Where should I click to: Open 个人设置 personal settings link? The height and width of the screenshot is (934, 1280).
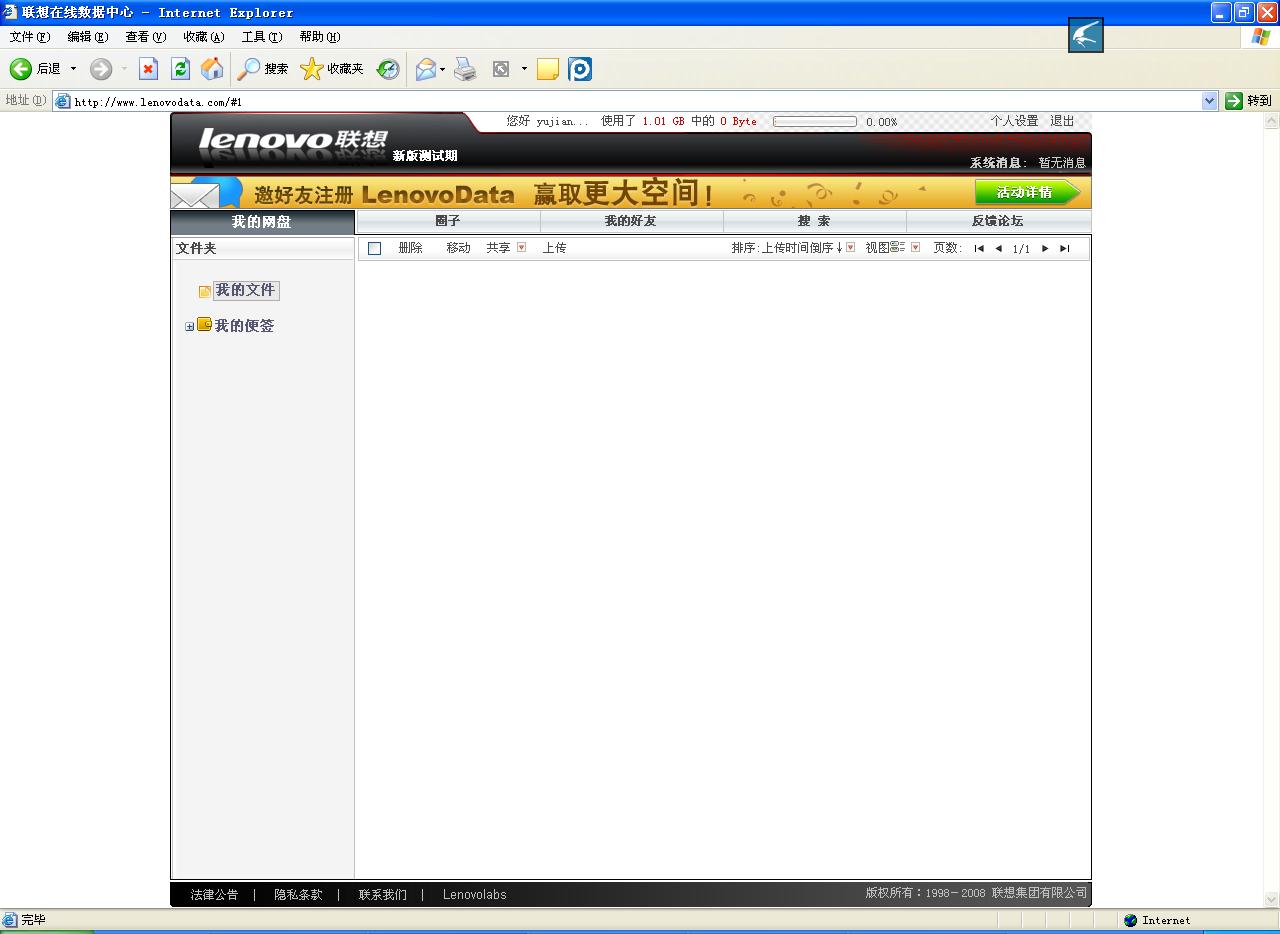point(1014,121)
